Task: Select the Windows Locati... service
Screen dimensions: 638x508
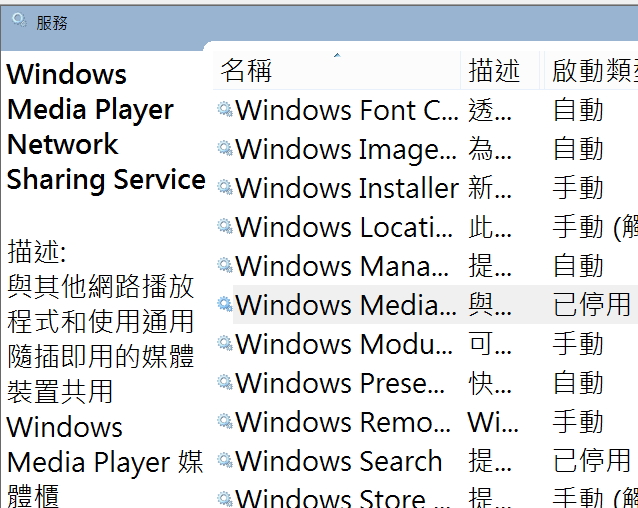Action: 344,227
